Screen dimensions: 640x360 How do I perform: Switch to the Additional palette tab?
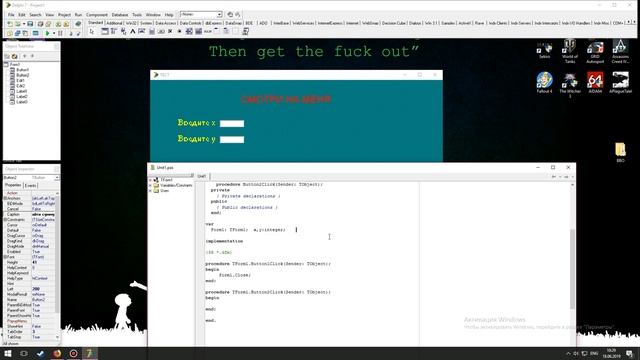click(x=114, y=23)
